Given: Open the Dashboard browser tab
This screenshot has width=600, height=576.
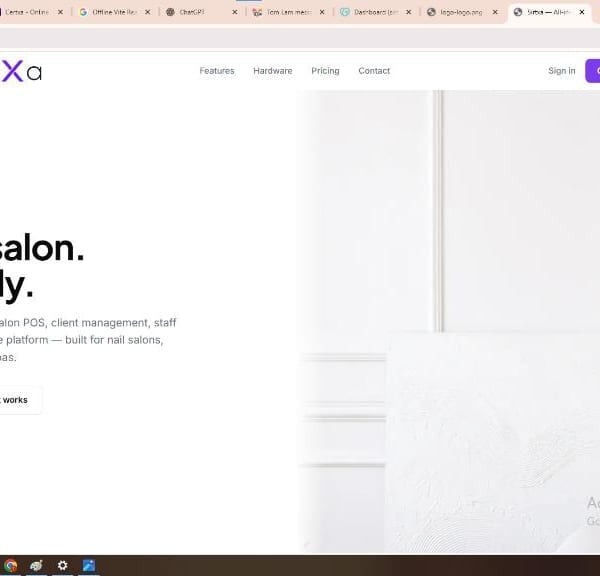Looking at the screenshot, I should coord(376,12).
